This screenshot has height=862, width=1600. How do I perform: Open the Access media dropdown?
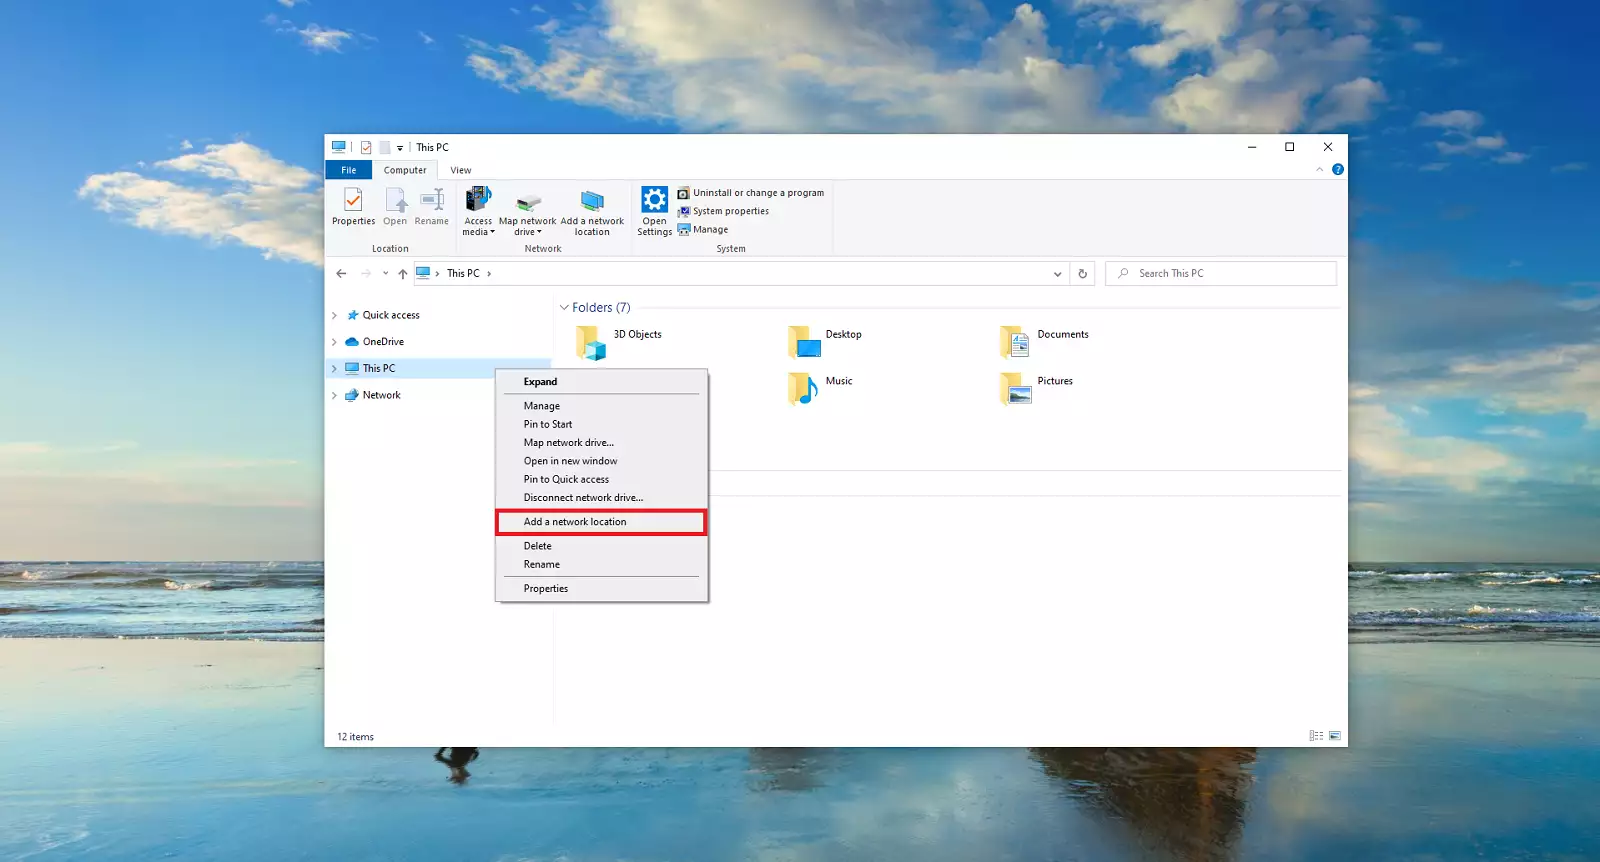tap(478, 212)
